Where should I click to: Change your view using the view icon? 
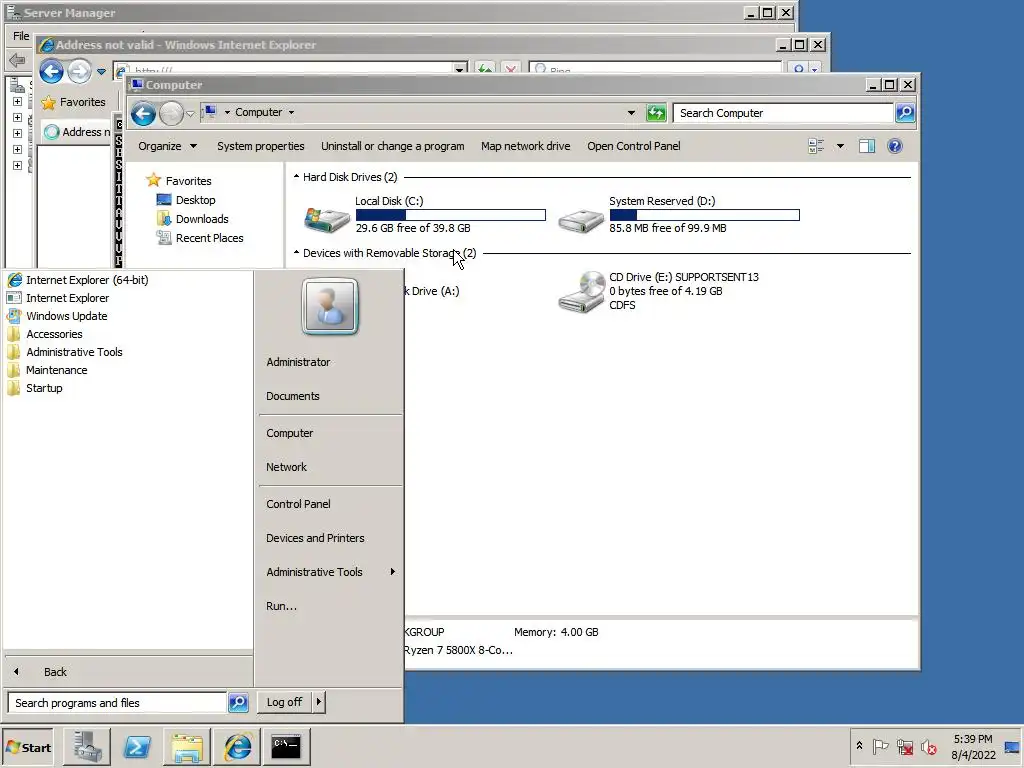(x=816, y=146)
